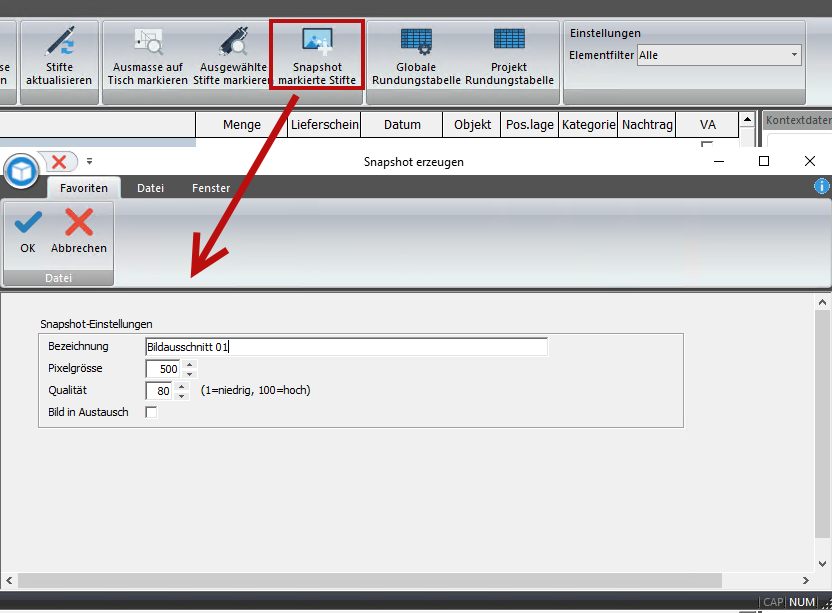Click the Lieferschein column header
This screenshot has height=613, width=832.
[323, 125]
